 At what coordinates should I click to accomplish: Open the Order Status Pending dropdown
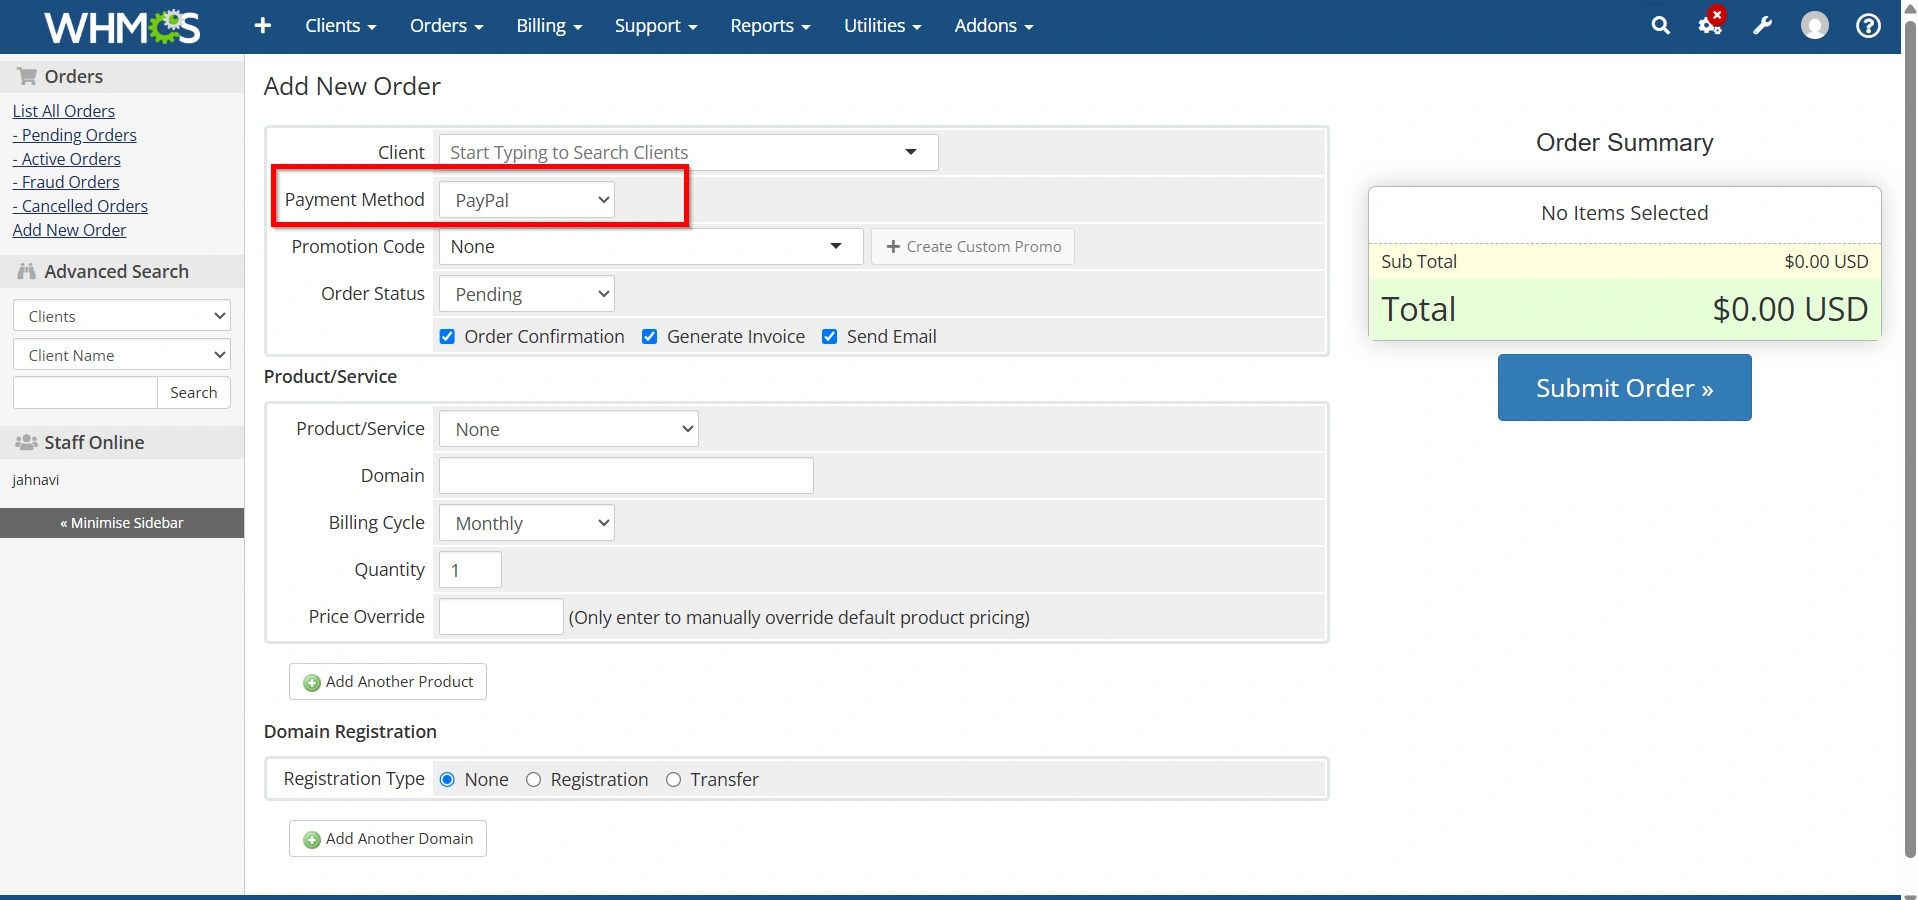(x=526, y=294)
